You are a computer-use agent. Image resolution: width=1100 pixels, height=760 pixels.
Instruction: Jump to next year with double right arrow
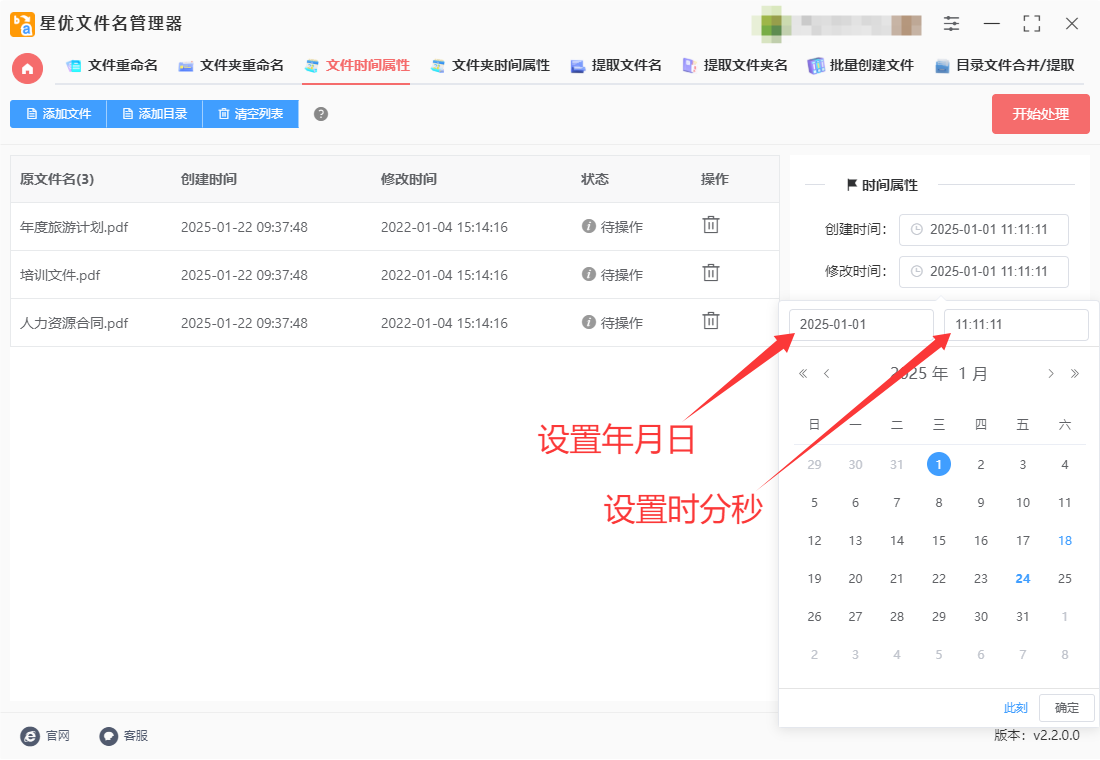[1074, 373]
